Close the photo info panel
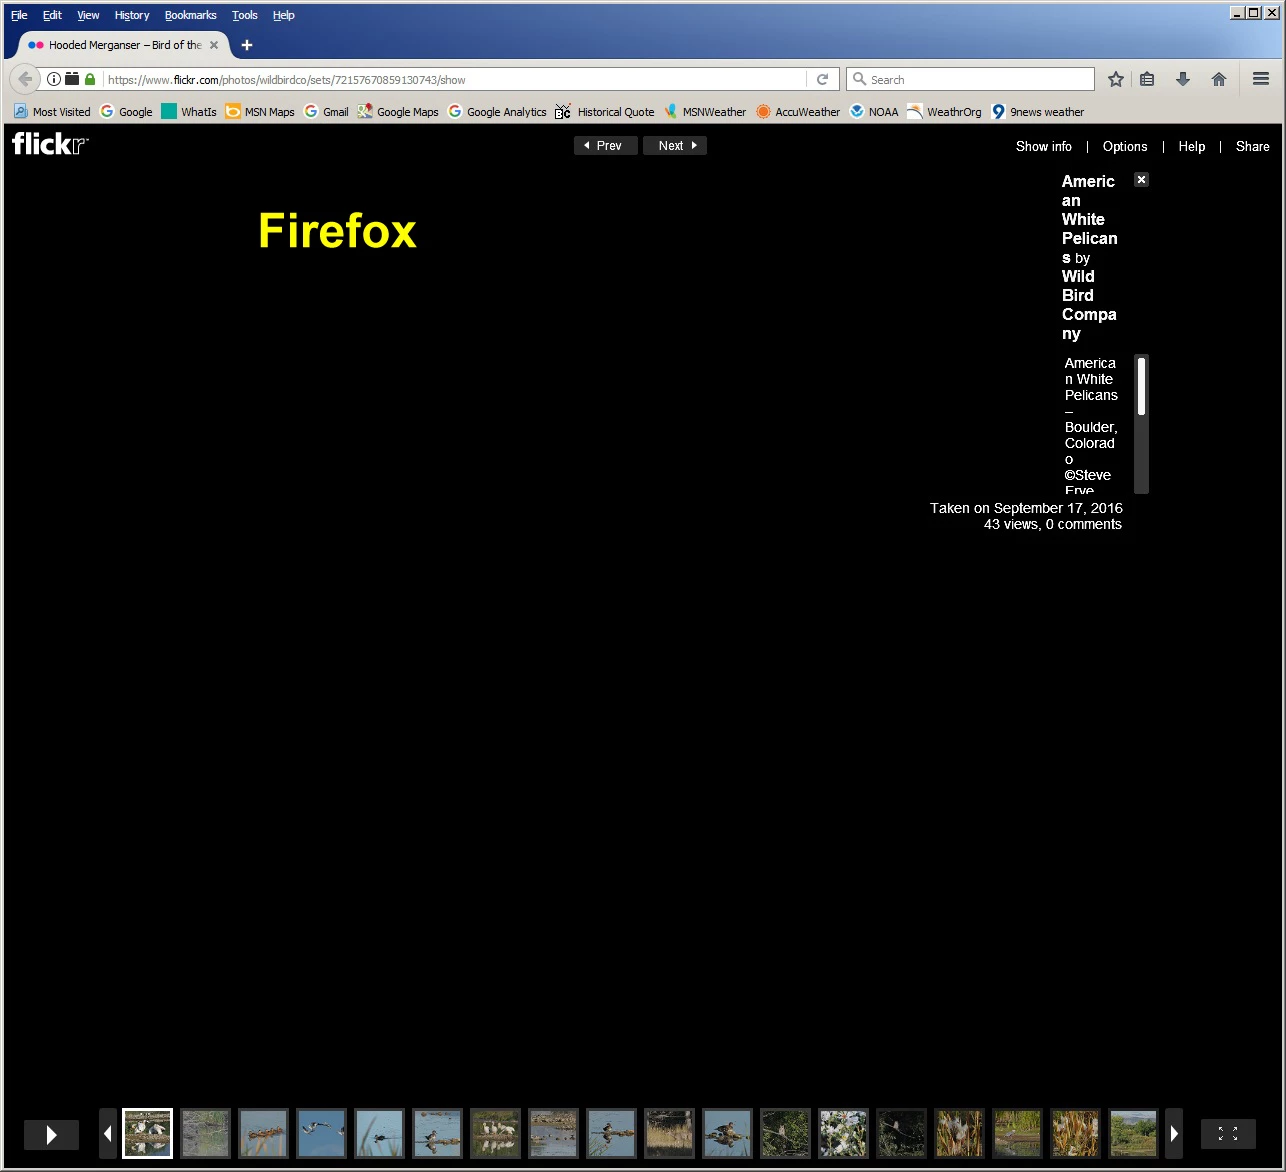The width and height of the screenshot is (1286, 1172). [1141, 180]
